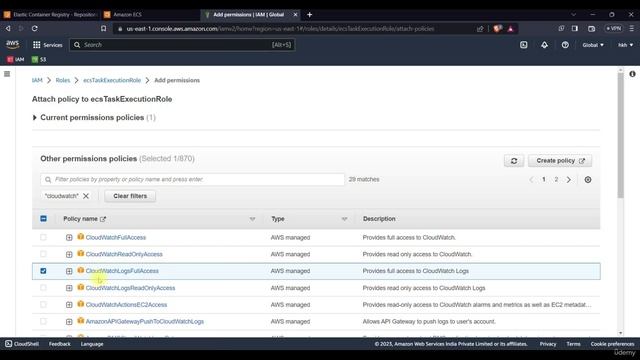Open a new browser tab

click(x=309, y=15)
